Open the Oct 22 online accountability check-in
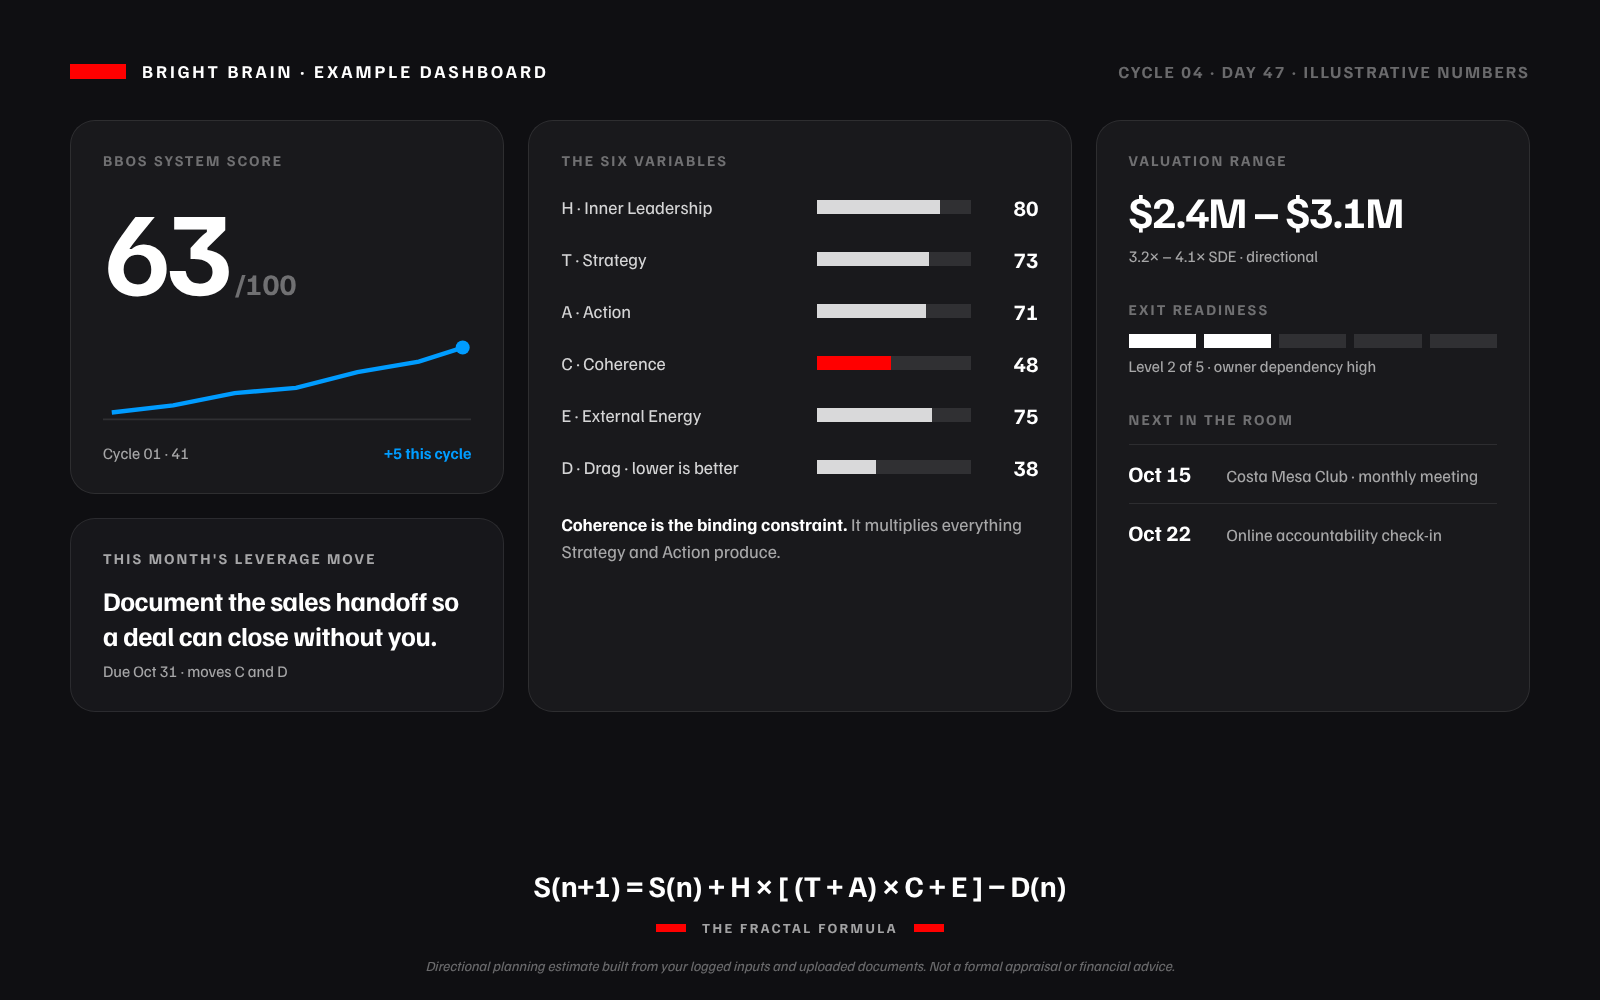 (1313, 535)
